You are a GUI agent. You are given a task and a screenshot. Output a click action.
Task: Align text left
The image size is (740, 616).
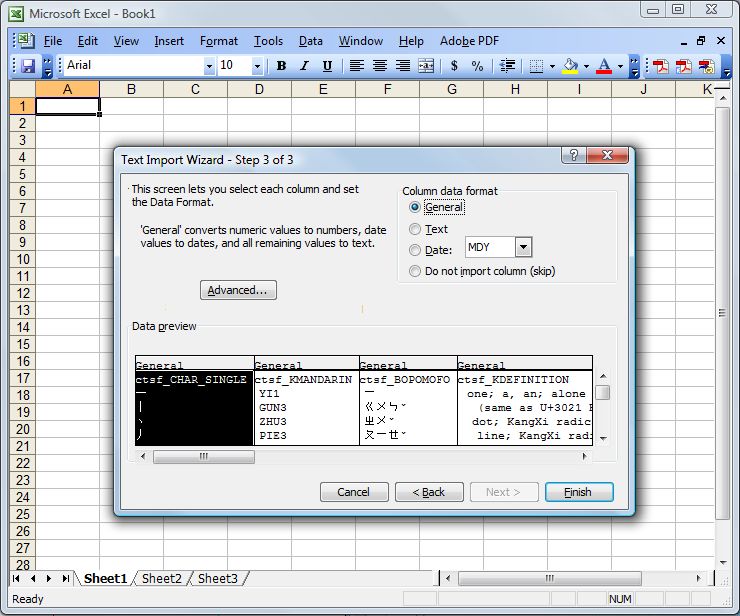tap(357, 66)
